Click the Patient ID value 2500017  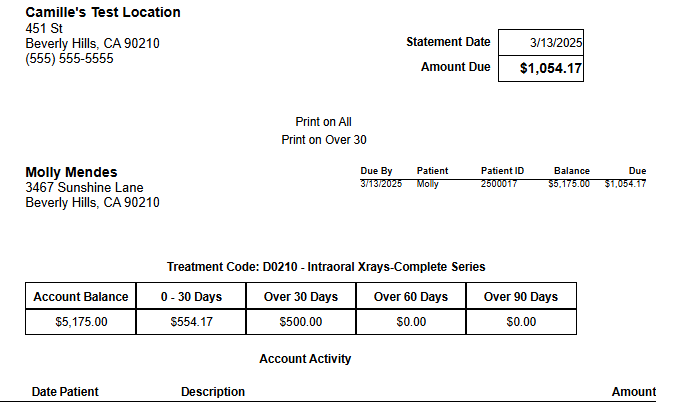pyautogui.click(x=499, y=184)
